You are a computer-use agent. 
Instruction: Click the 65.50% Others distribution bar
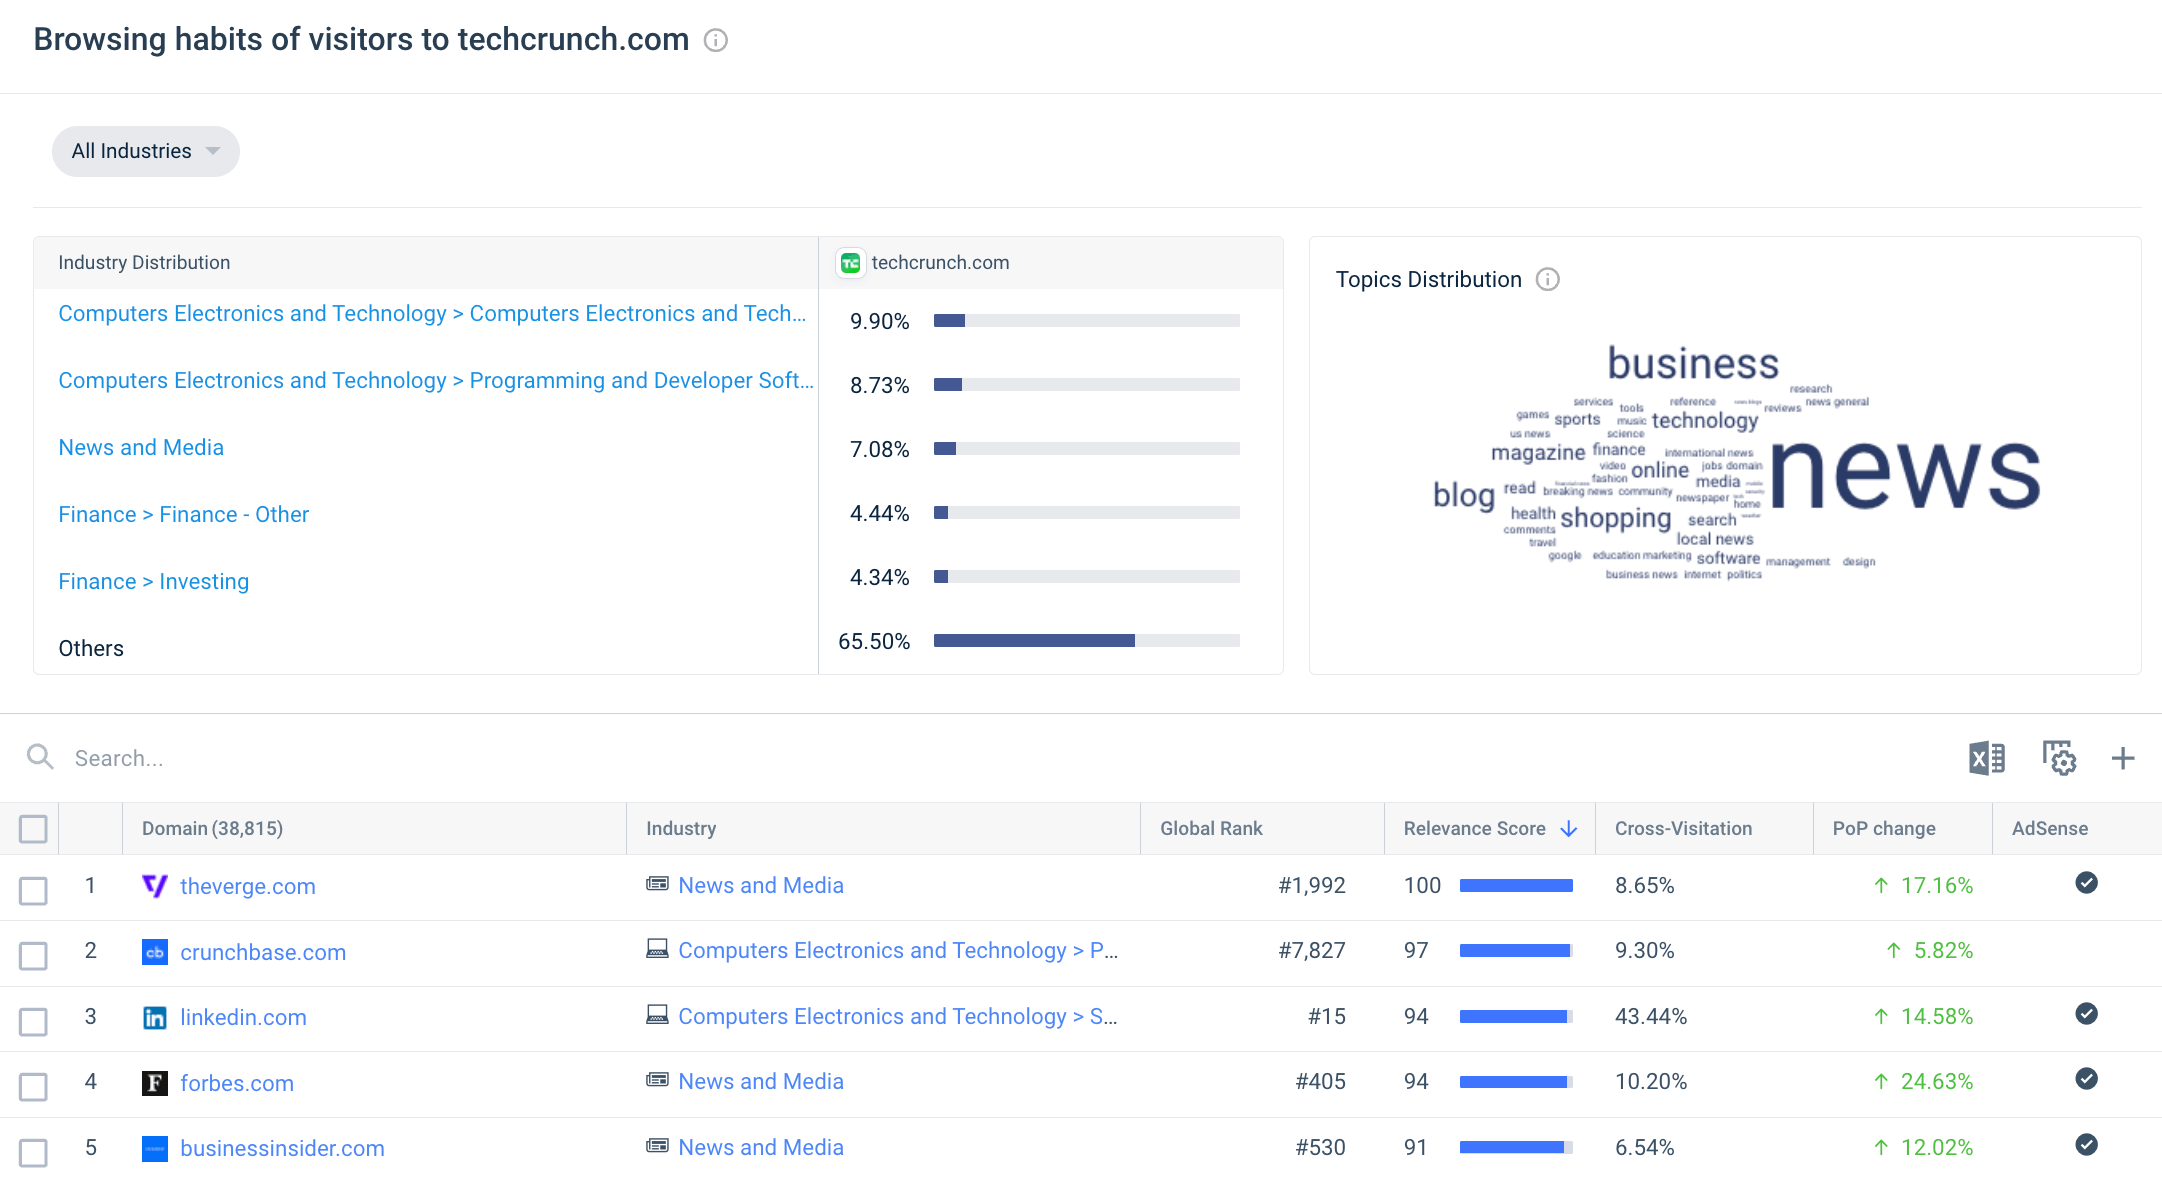(x=1087, y=640)
